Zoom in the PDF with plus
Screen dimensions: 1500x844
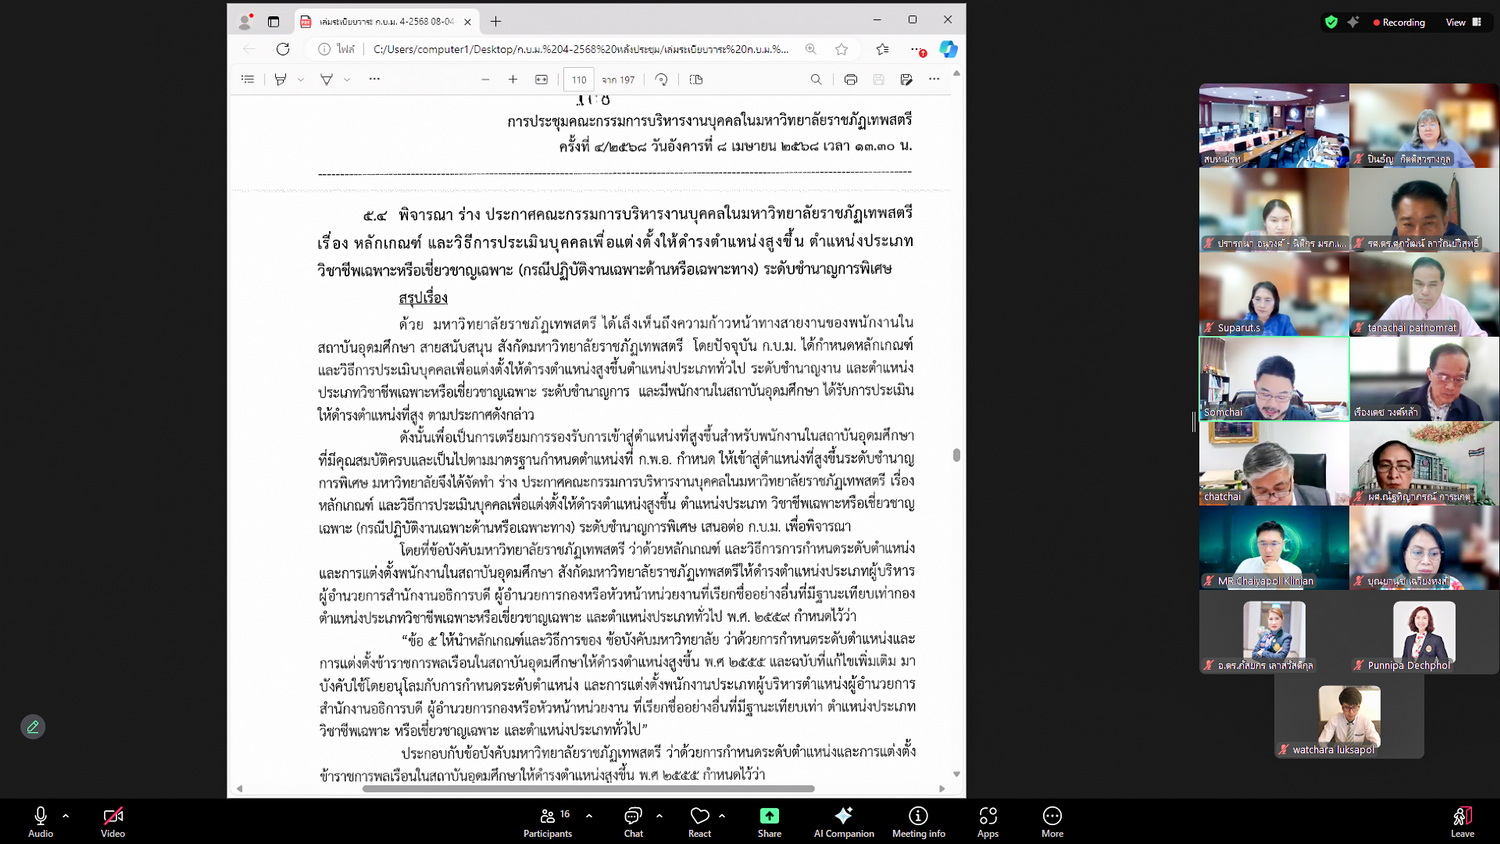513,79
